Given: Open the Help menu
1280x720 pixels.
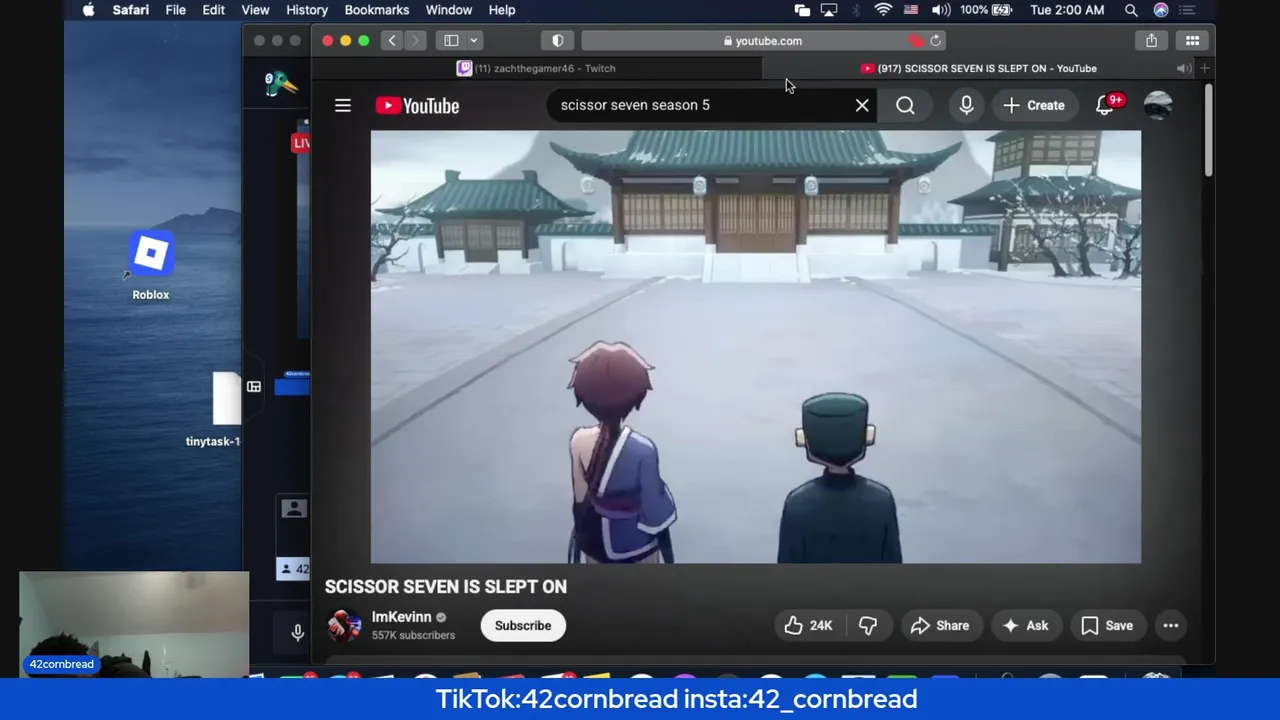Looking at the screenshot, I should tap(501, 10).
